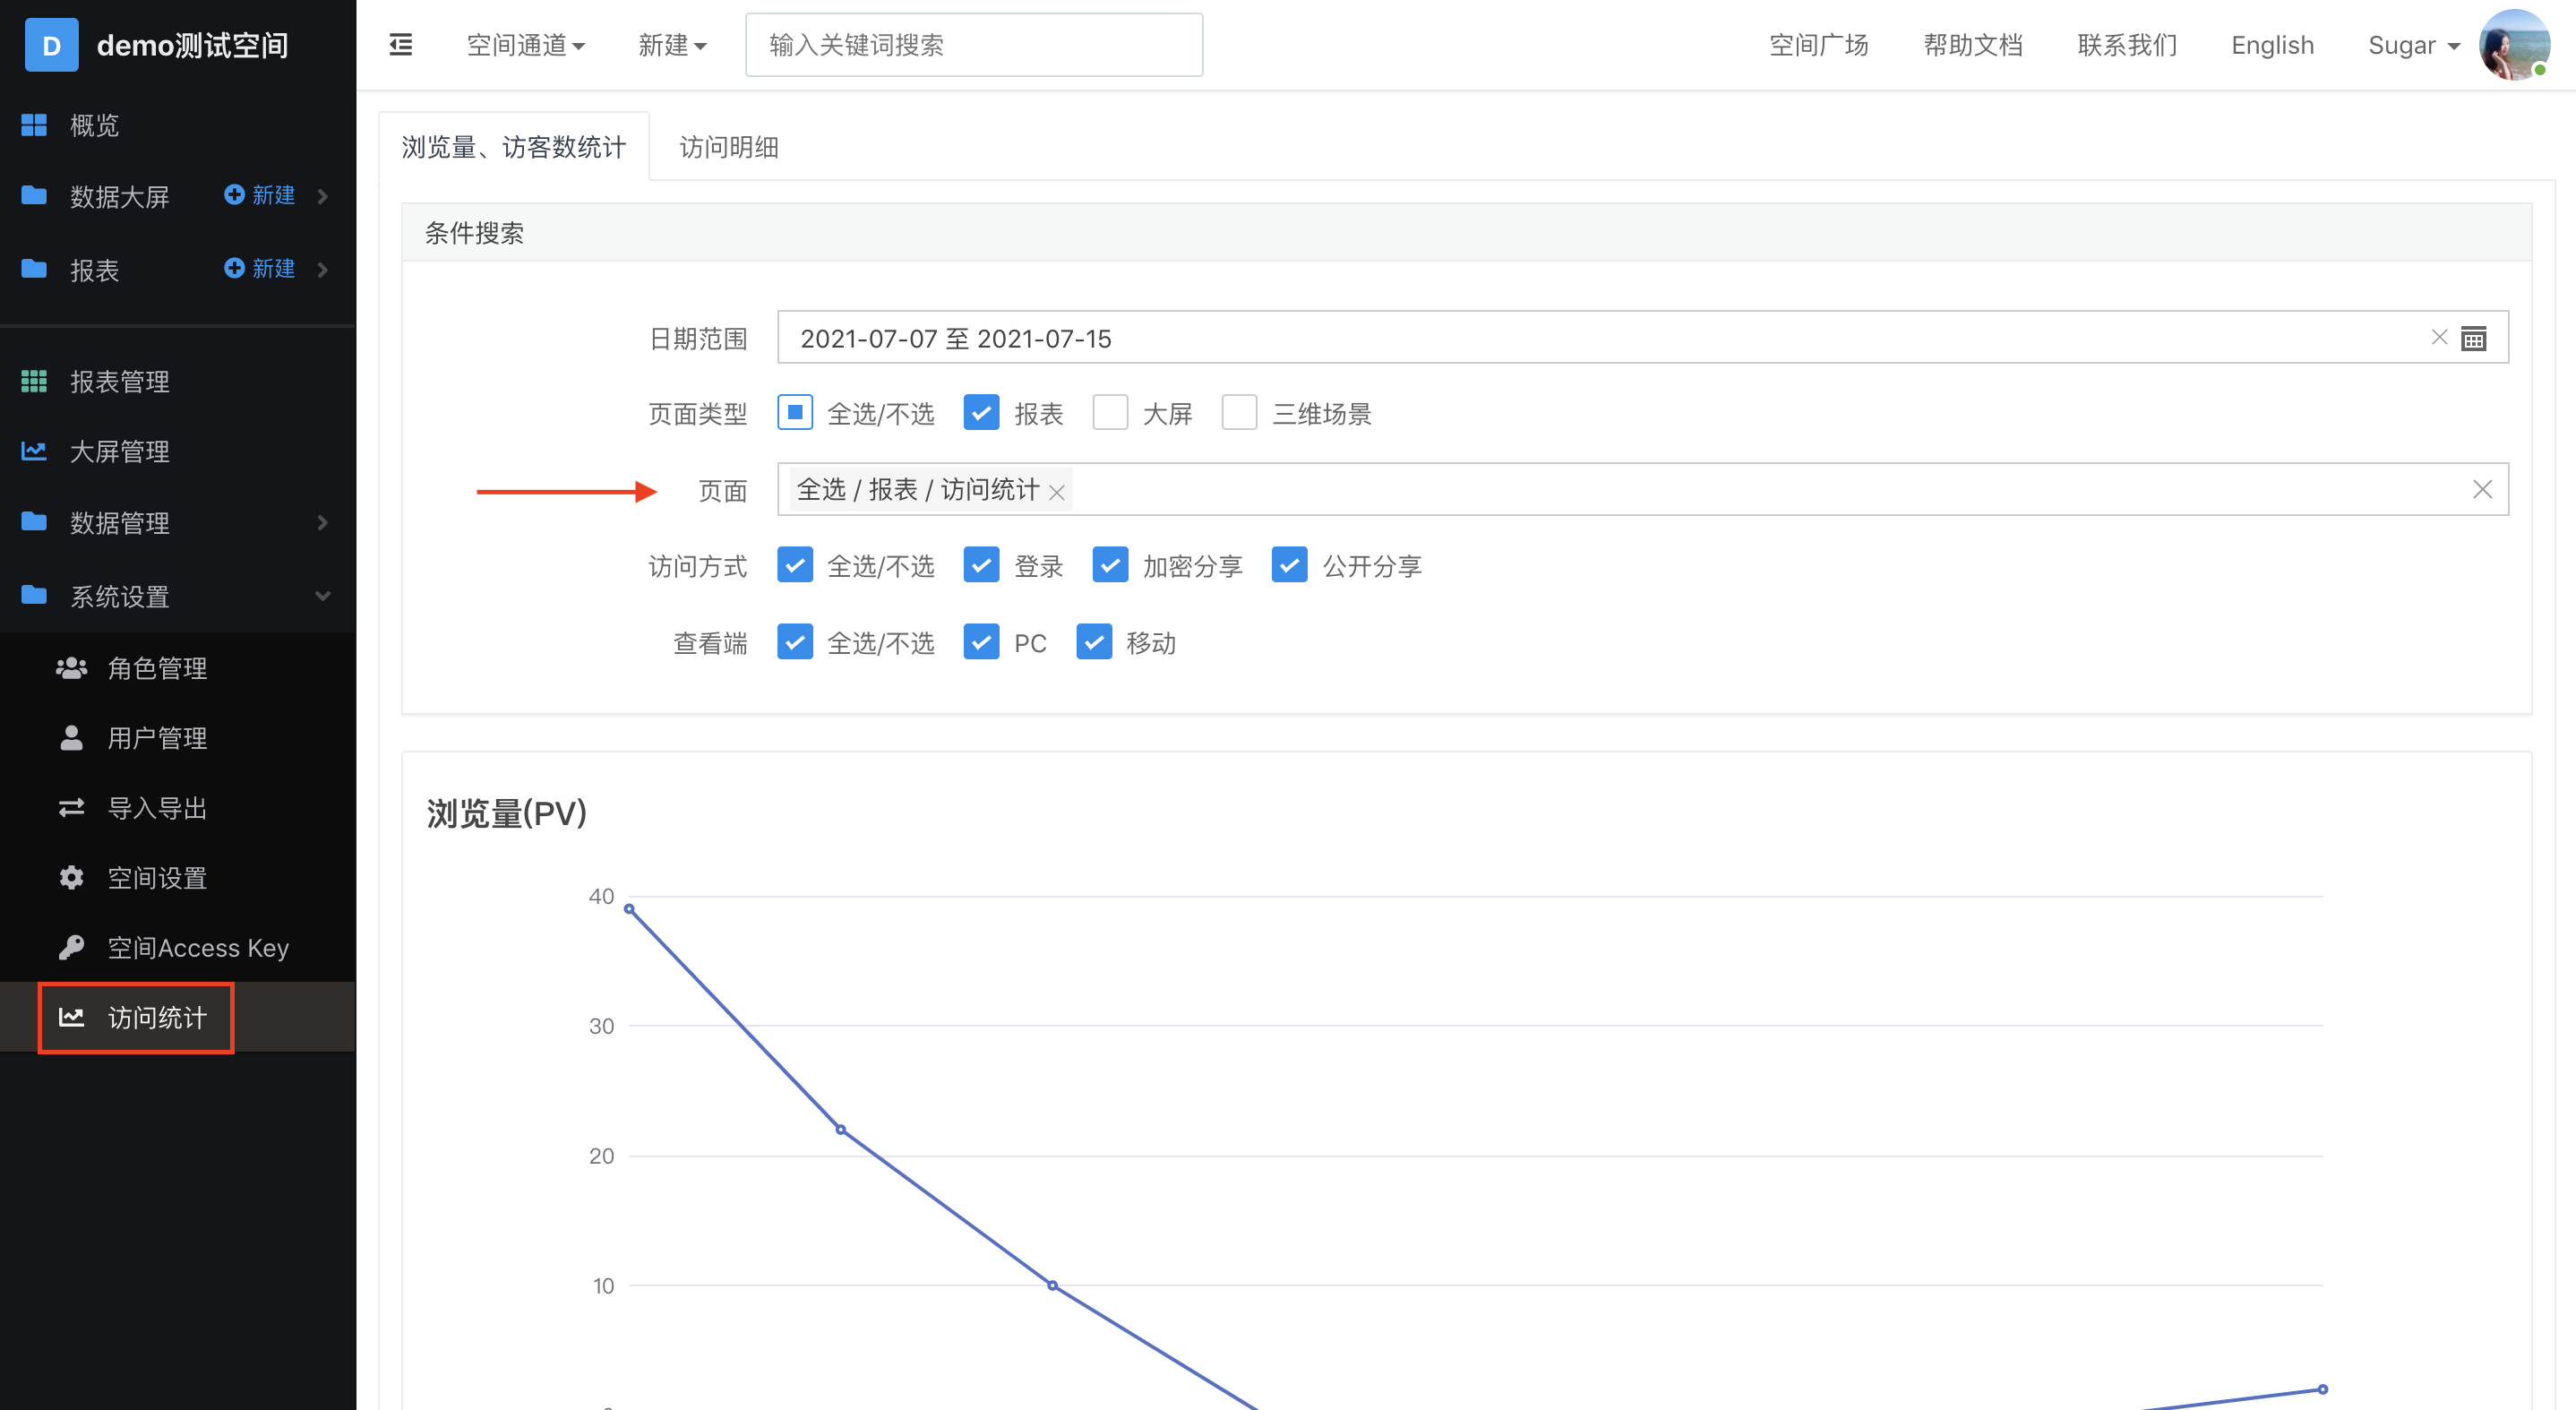2576x1410 pixels.
Task: Open 系统设置 folder item
Action: click(120, 597)
